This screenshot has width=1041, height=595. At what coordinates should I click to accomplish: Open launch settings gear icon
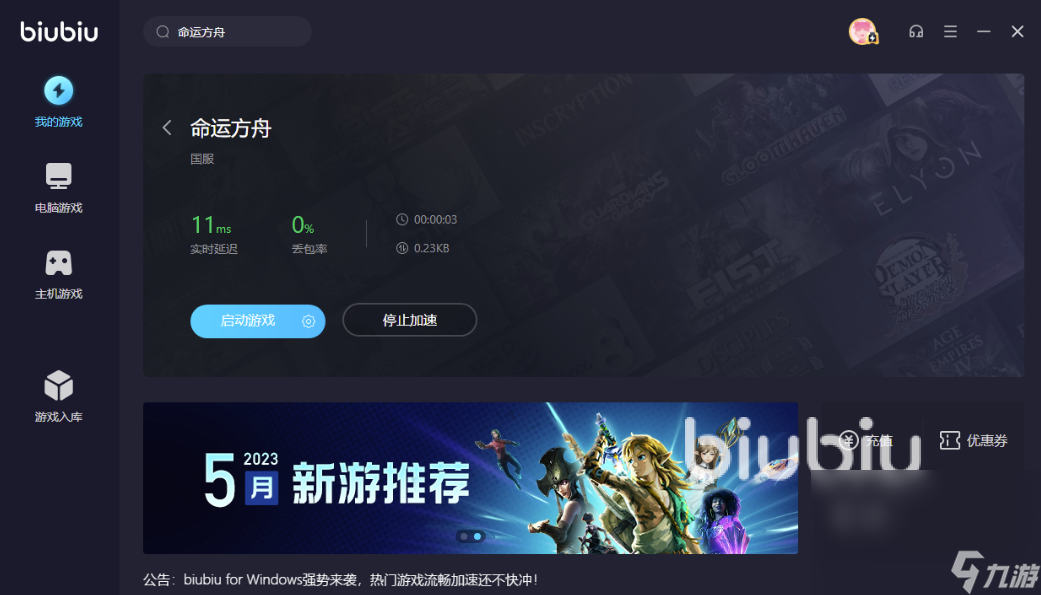click(308, 321)
